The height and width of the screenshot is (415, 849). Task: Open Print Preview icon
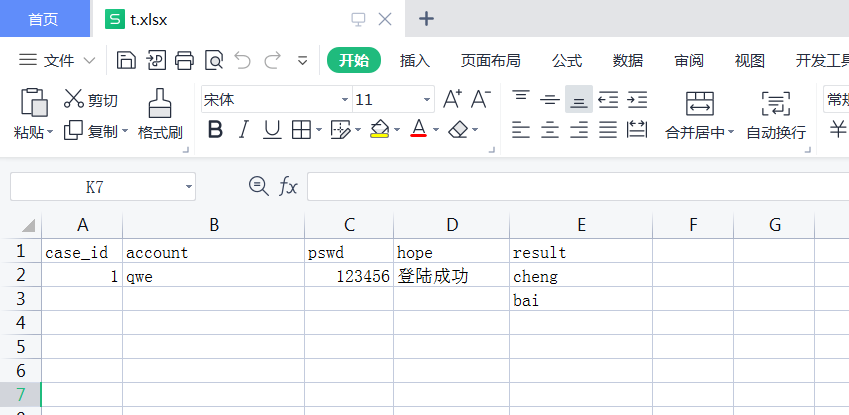coord(214,60)
